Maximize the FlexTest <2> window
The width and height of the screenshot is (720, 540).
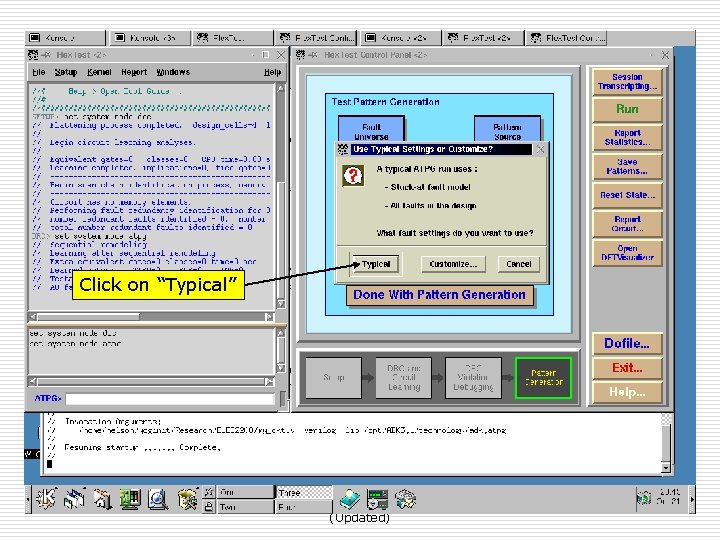265,55
